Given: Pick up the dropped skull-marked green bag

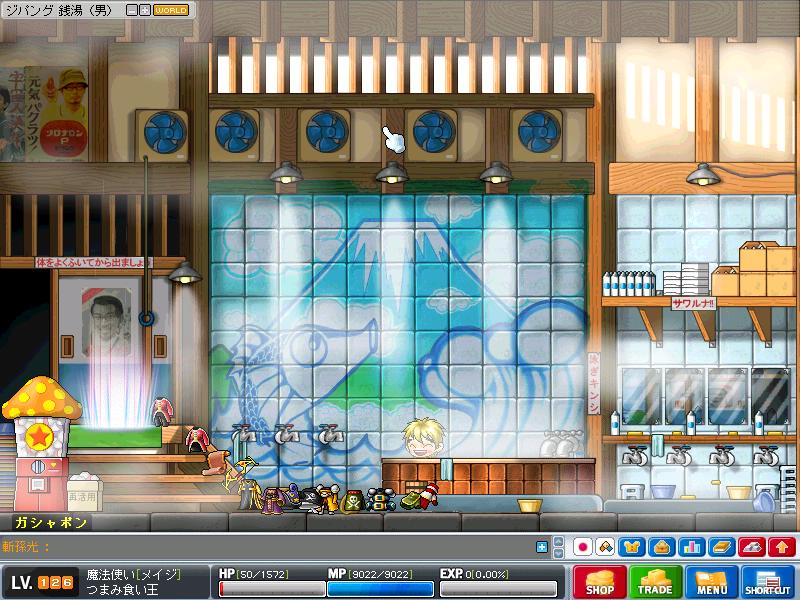Looking at the screenshot, I should point(353,501).
